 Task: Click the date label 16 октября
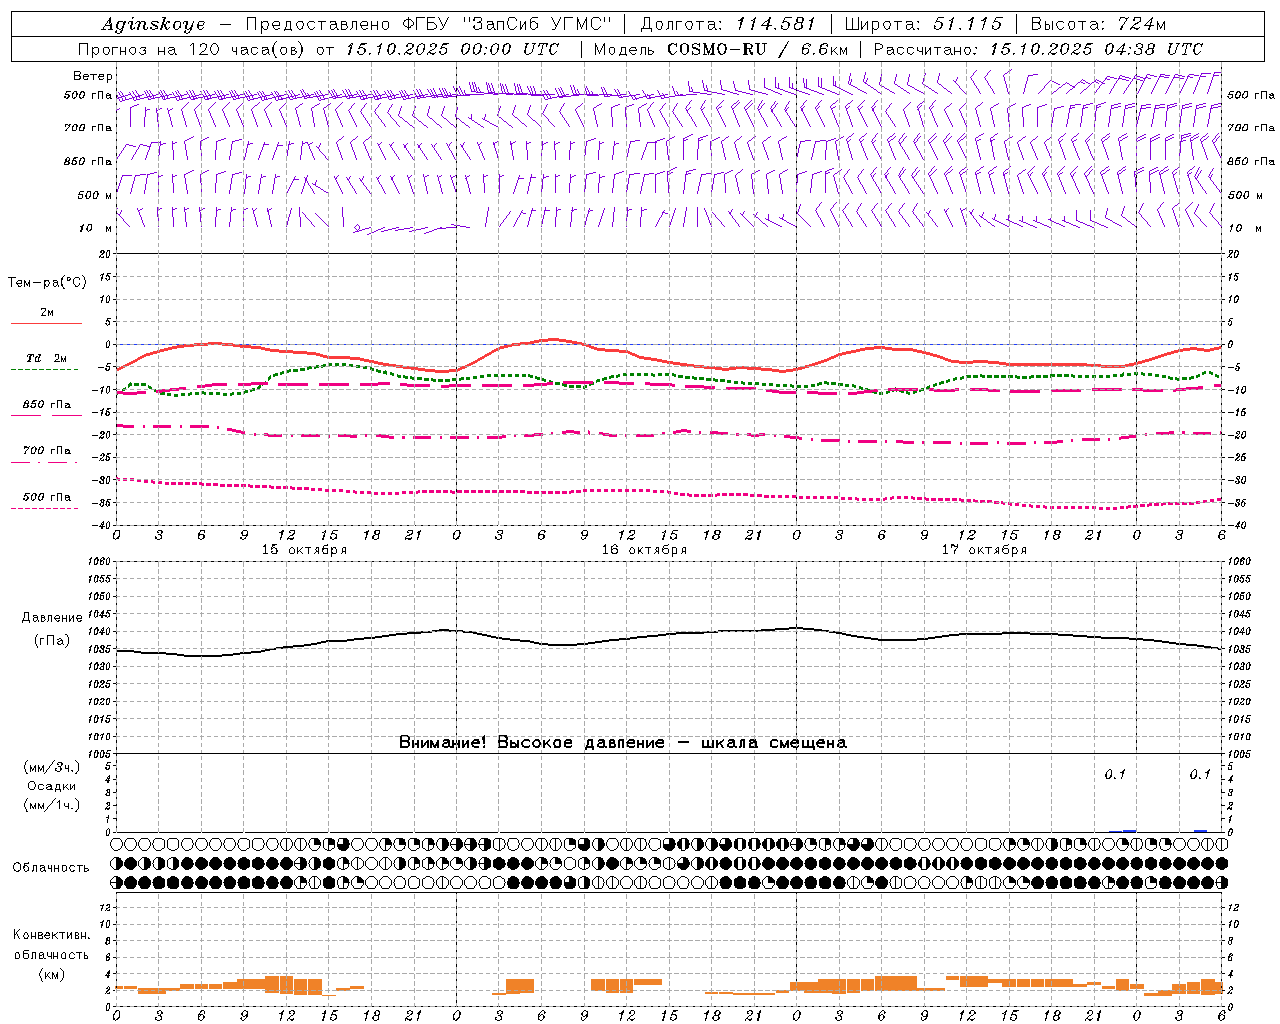pos(644,550)
